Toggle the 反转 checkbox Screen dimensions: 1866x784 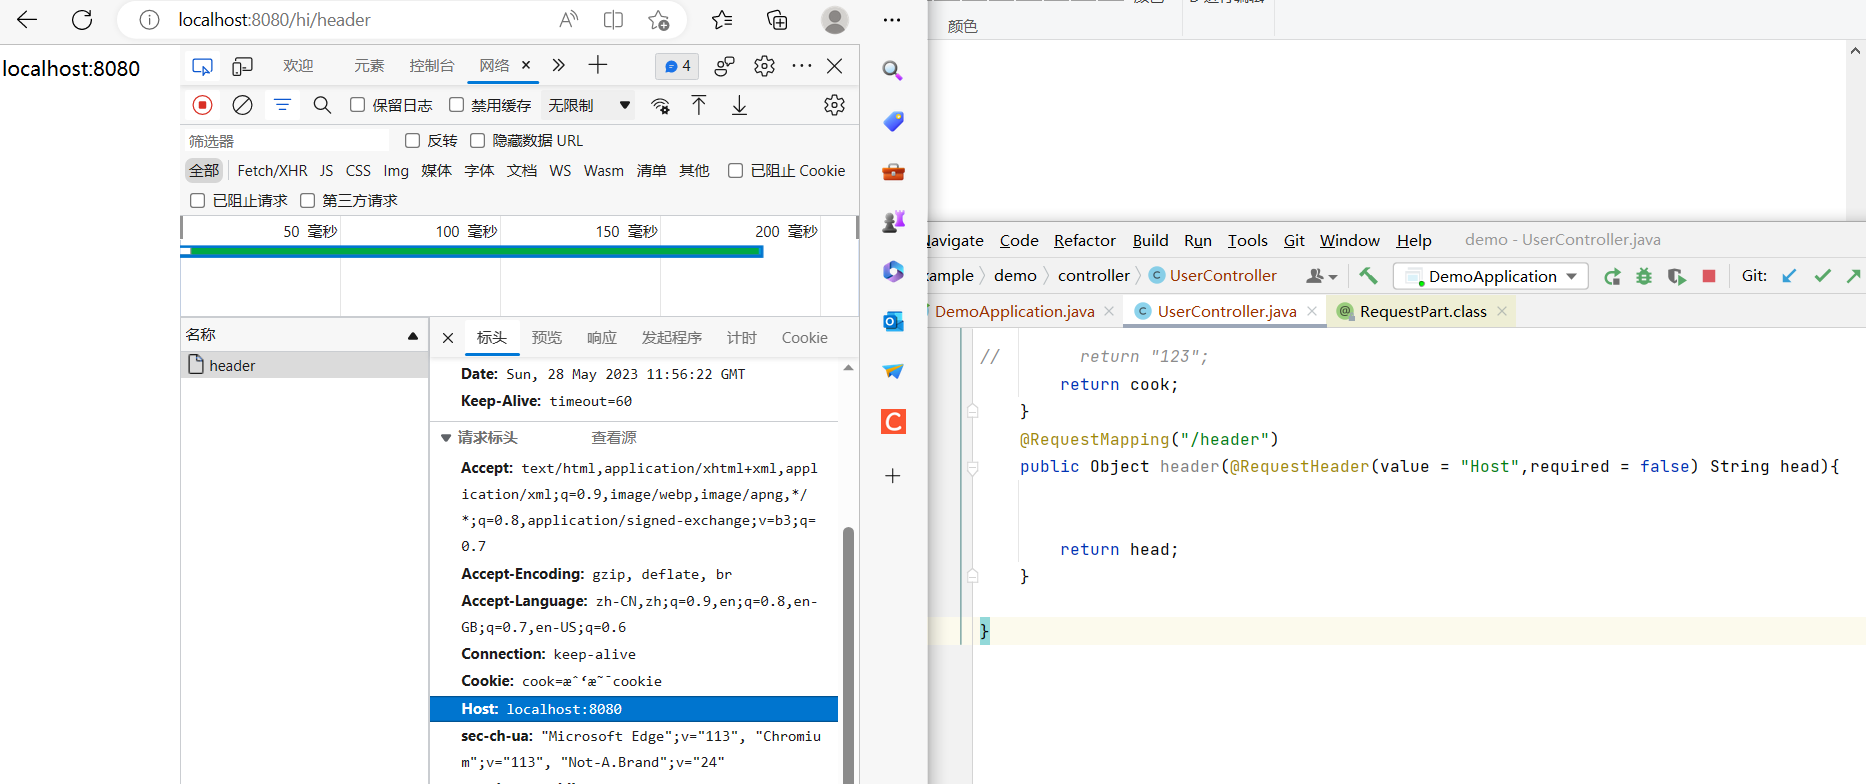pos(412,141)
